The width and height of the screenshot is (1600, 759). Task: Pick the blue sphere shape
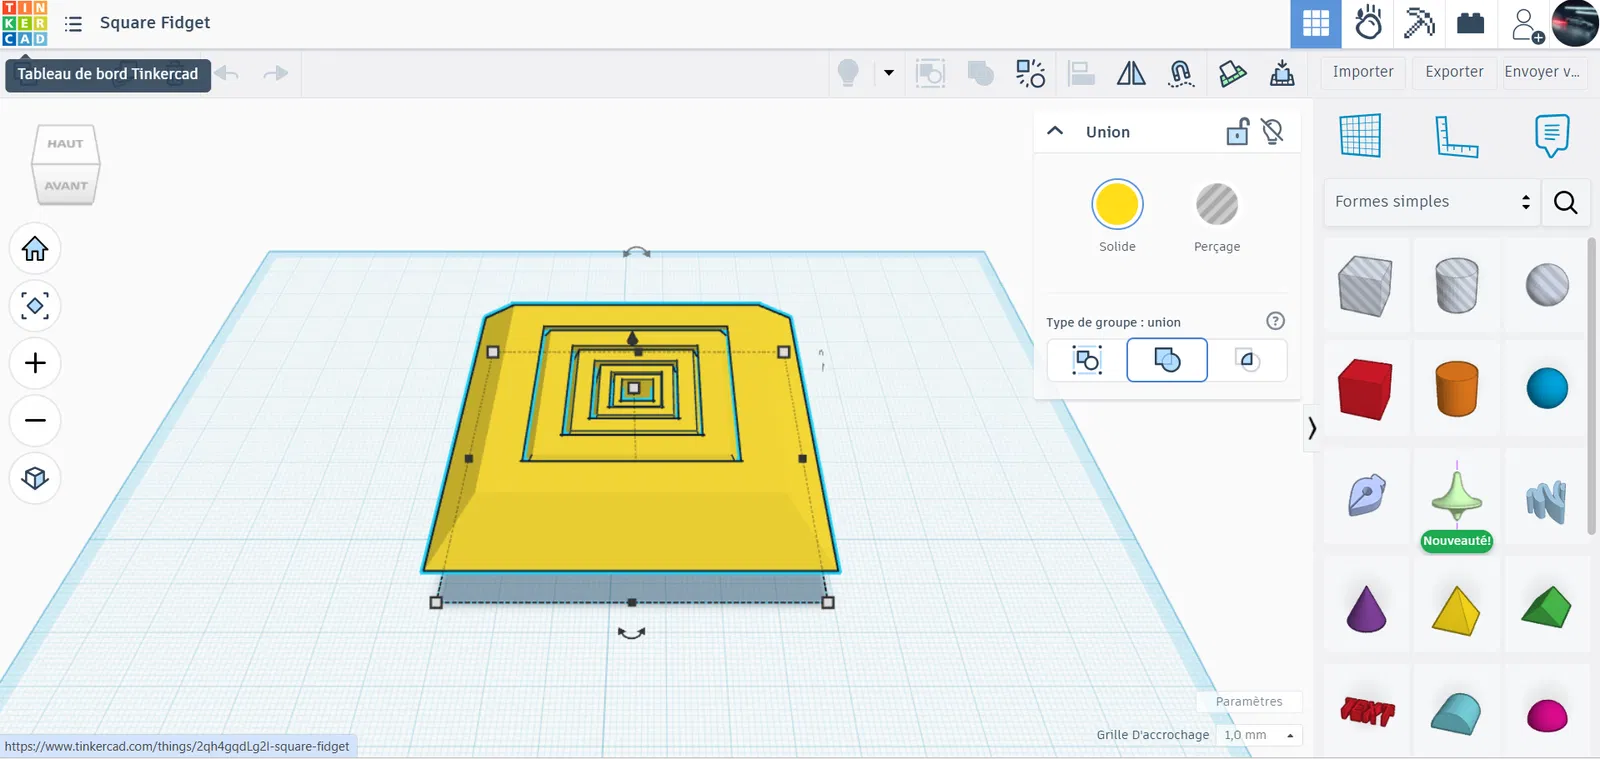click(1547, 388)
